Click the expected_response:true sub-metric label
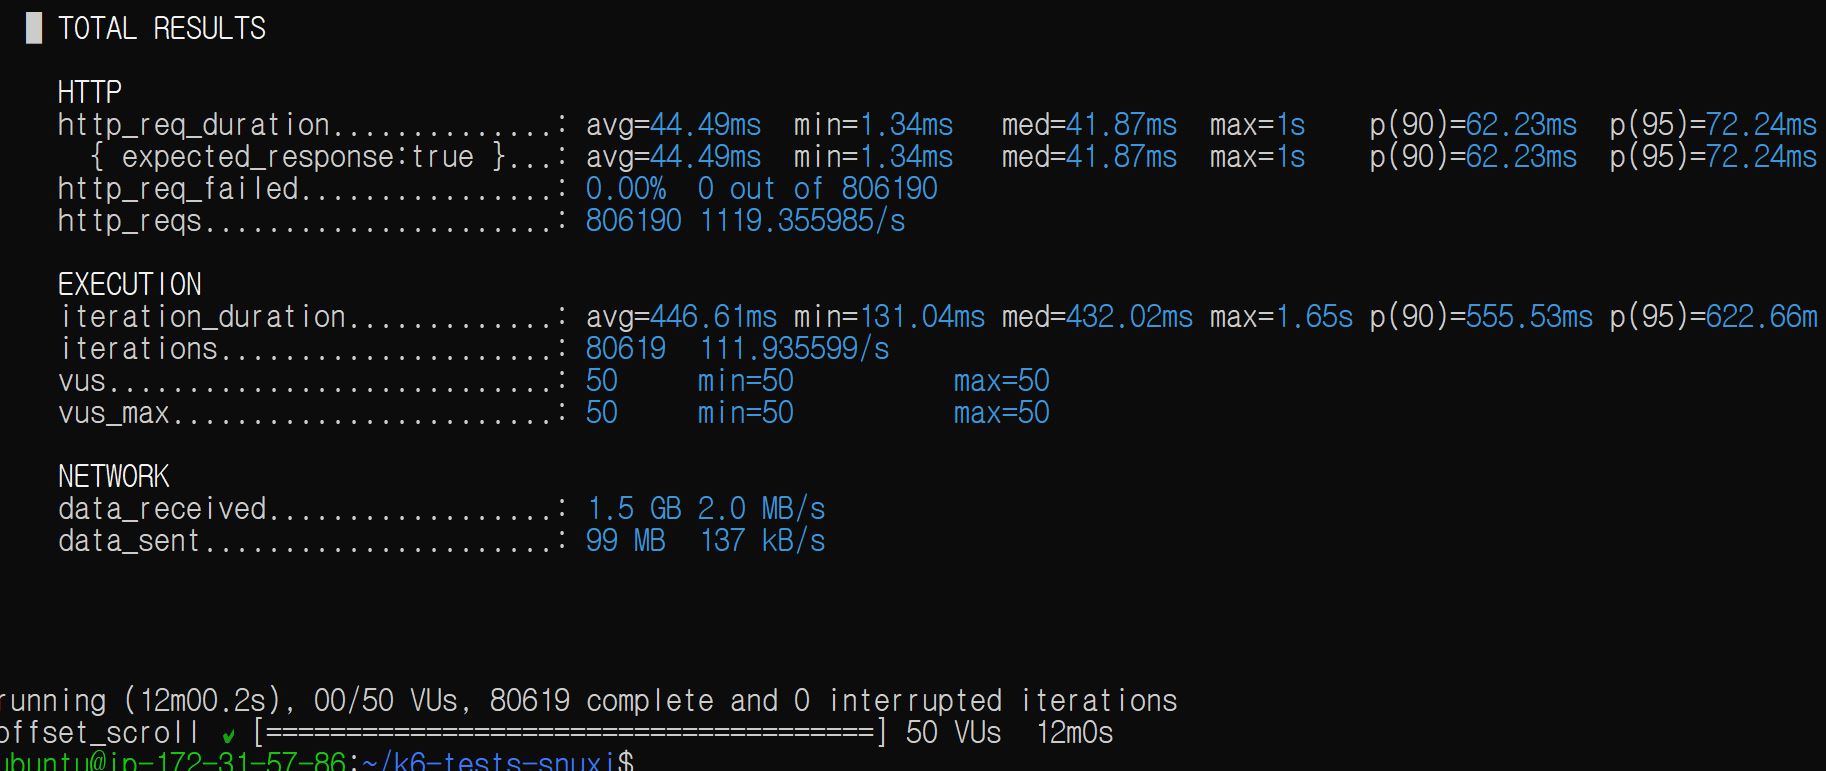Viewport: 1826px width, 771px height. pyautogui.click(x=297, y=156)
